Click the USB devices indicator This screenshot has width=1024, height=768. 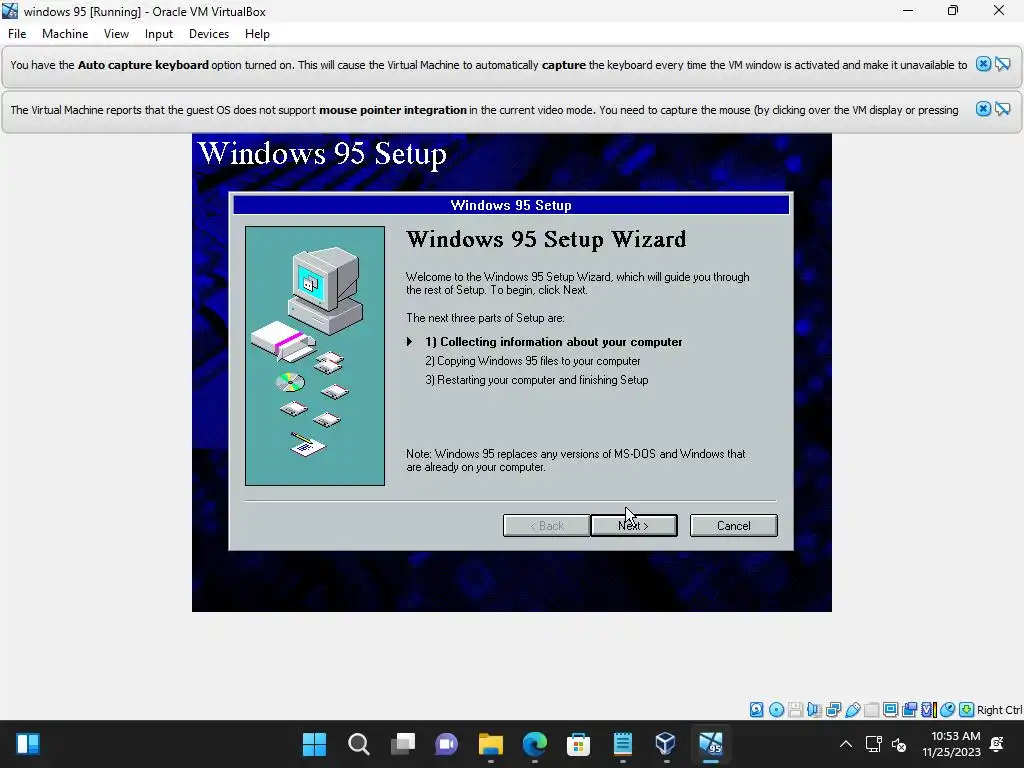852,710
